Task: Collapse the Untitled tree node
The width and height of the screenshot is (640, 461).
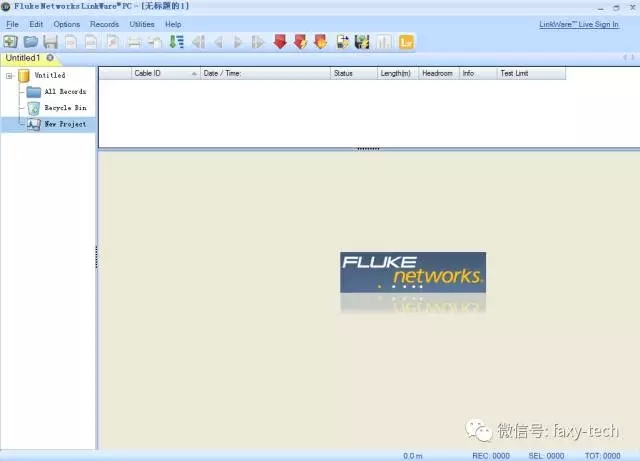Action: click(x=9, y=76)
